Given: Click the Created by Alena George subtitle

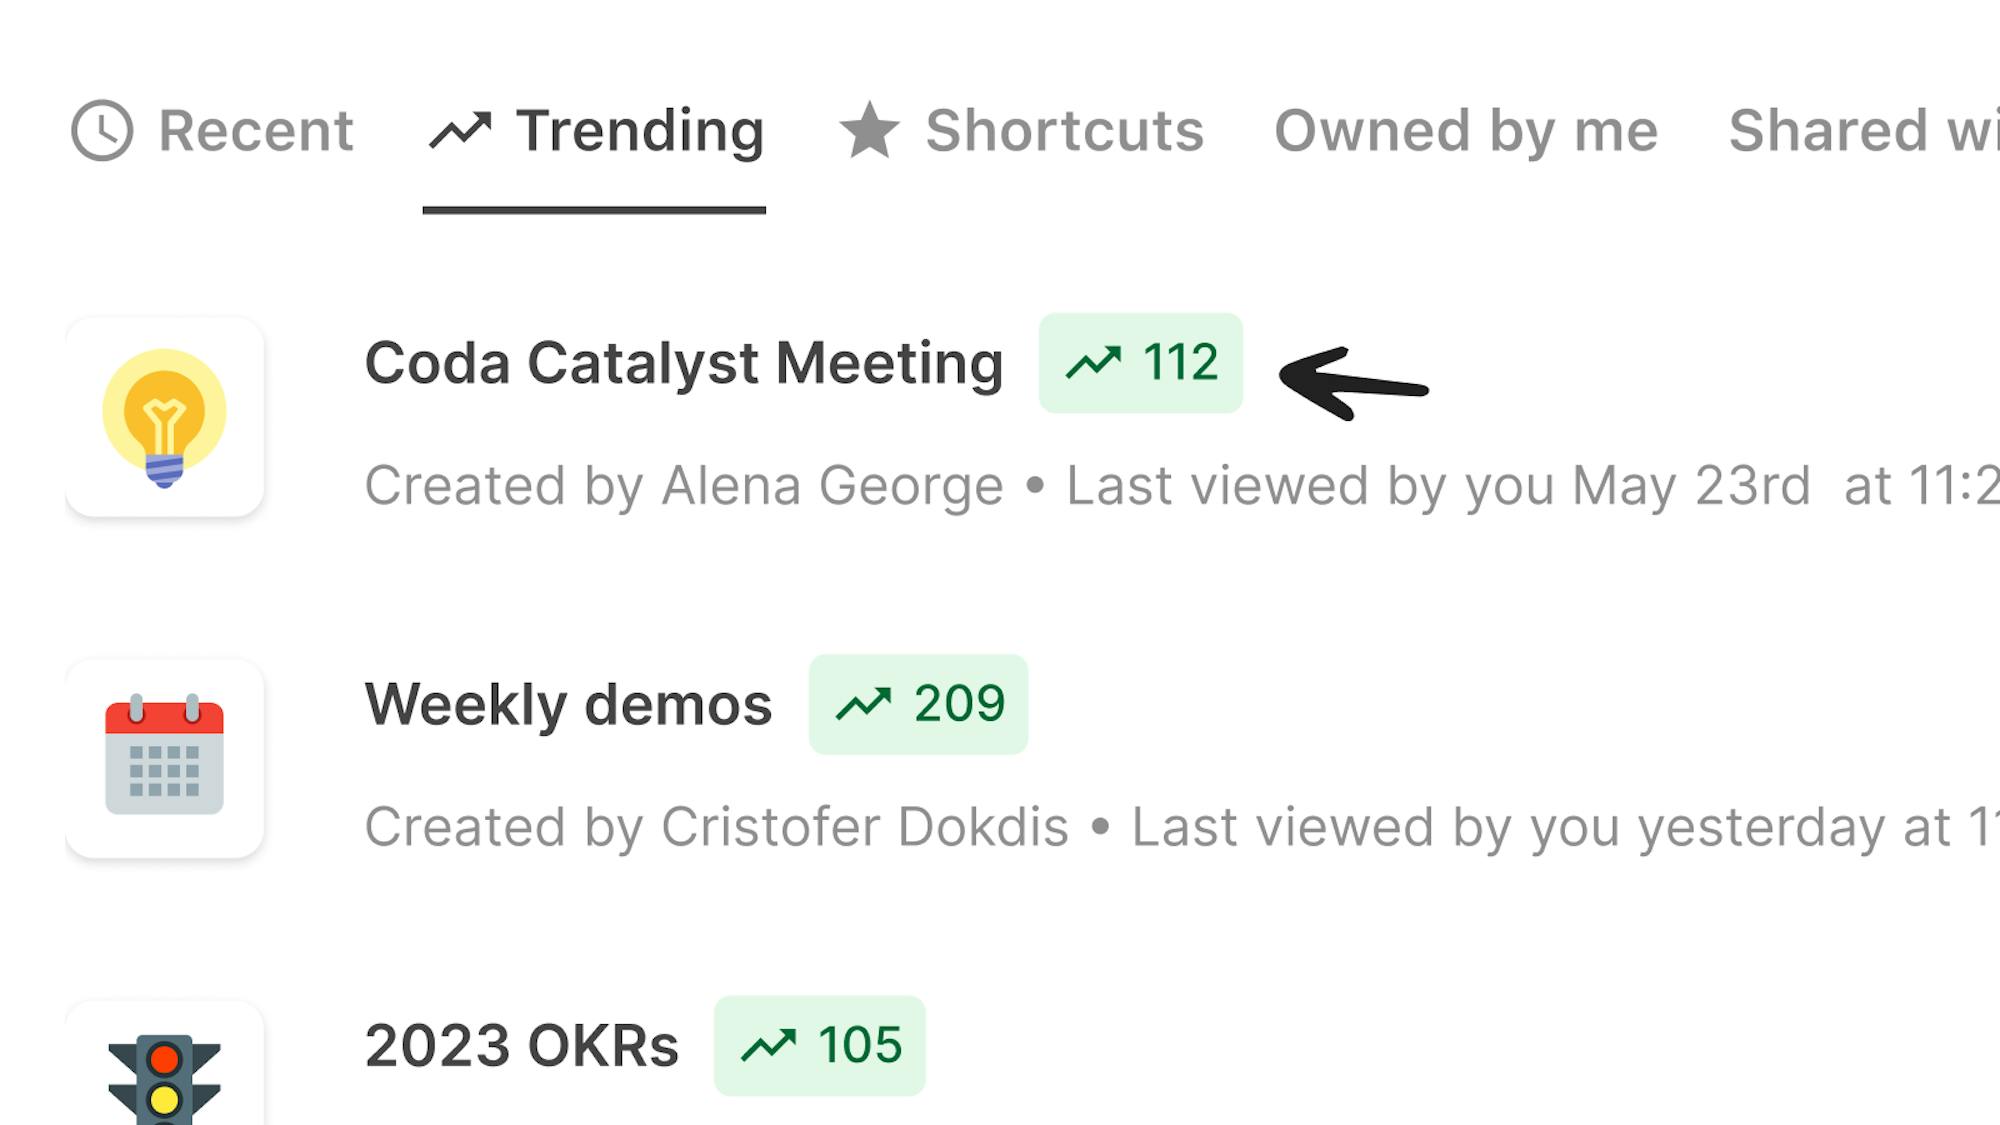Looking at the screenshot, I should point(683,486).
